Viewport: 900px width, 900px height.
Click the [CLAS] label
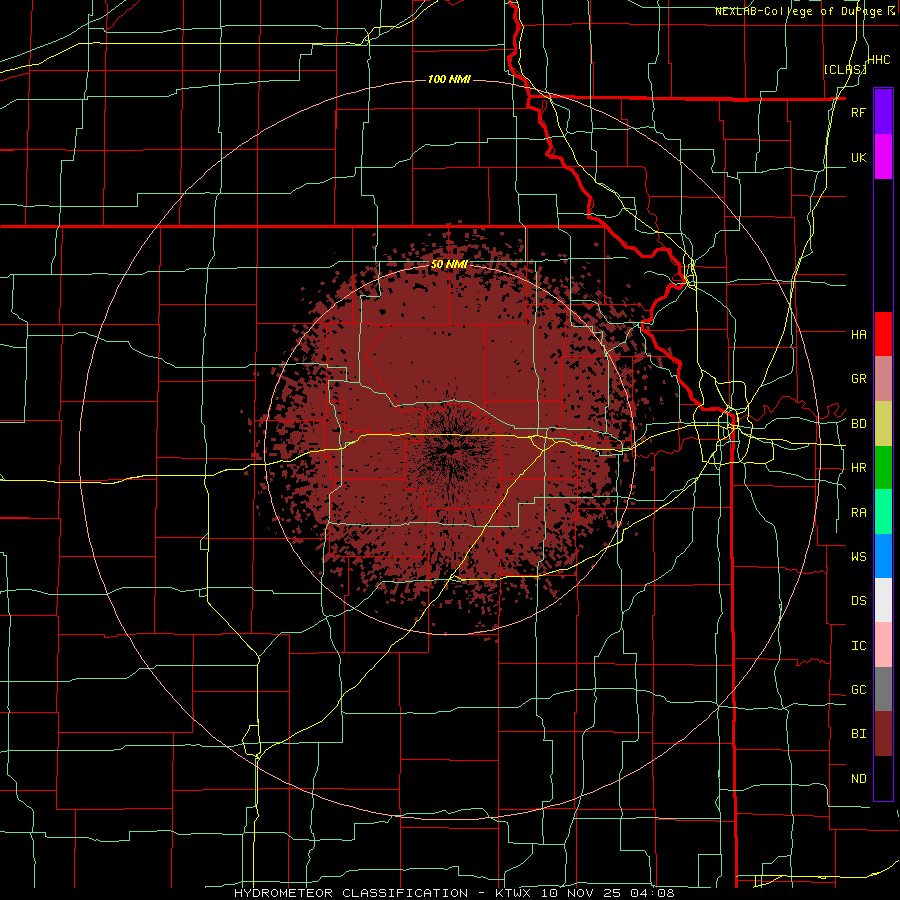tap(845, 69)
